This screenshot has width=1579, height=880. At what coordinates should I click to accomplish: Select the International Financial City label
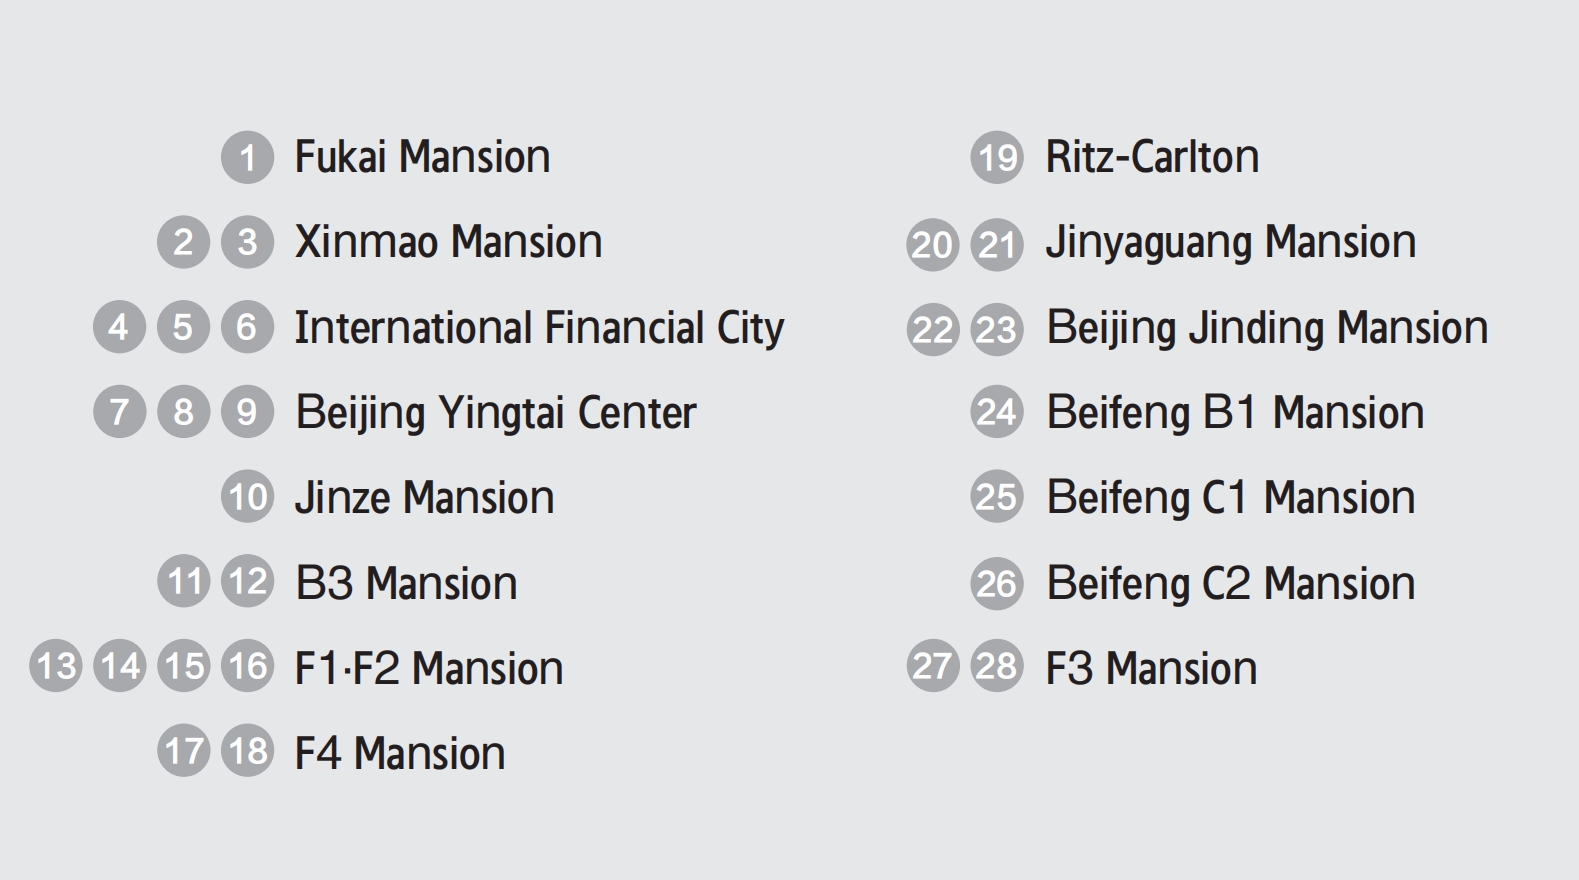click(539, 328)
